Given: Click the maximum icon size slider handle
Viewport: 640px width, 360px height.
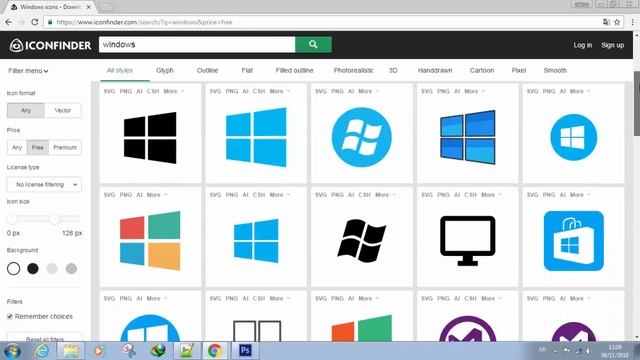Looking at the screenshot, I should [x=54, y=219].
